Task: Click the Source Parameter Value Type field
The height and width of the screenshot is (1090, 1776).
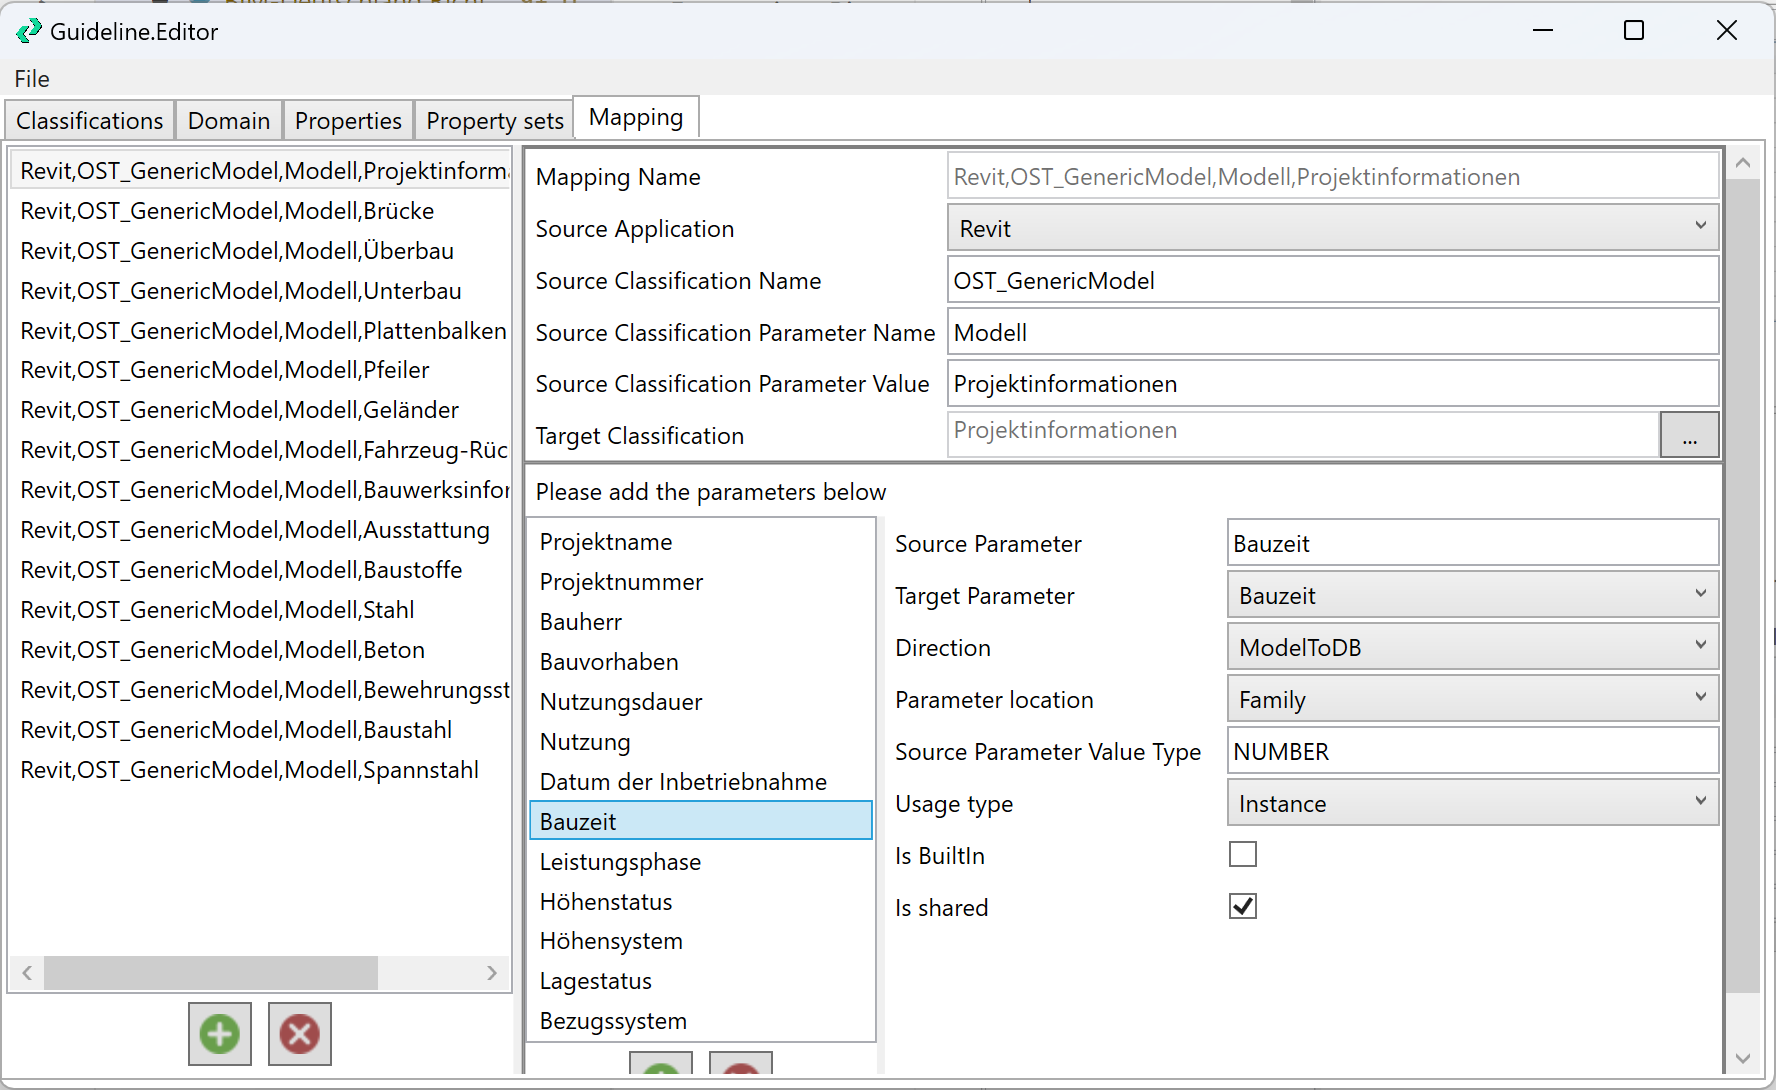Action: [1472, 752]
